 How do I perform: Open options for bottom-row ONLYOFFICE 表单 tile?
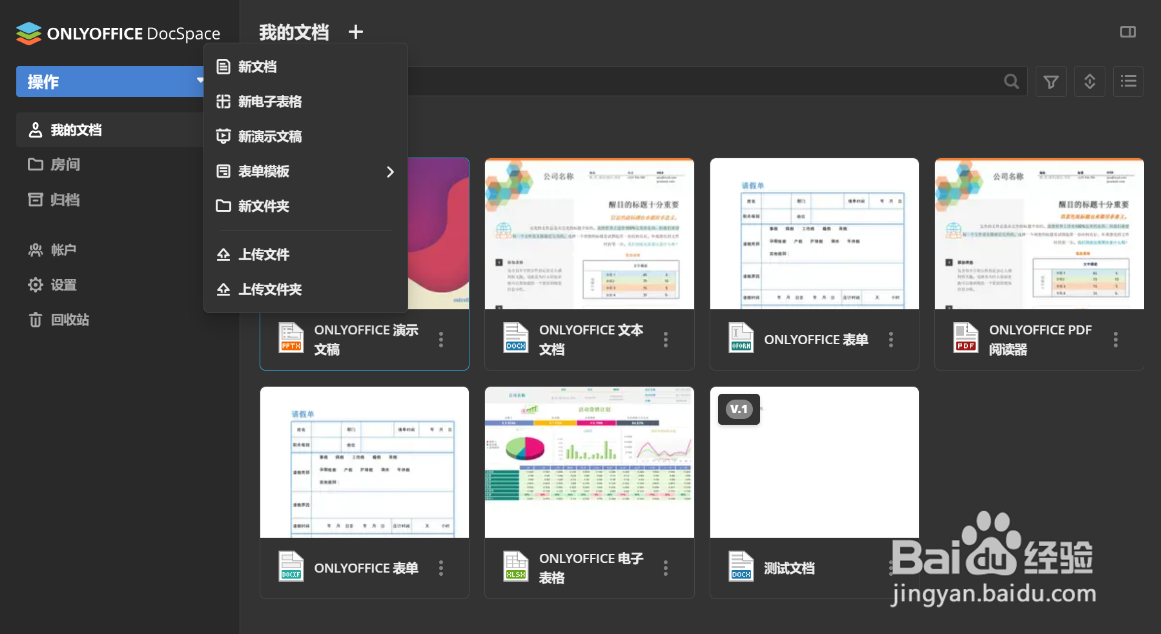click(x=441, y=568)
